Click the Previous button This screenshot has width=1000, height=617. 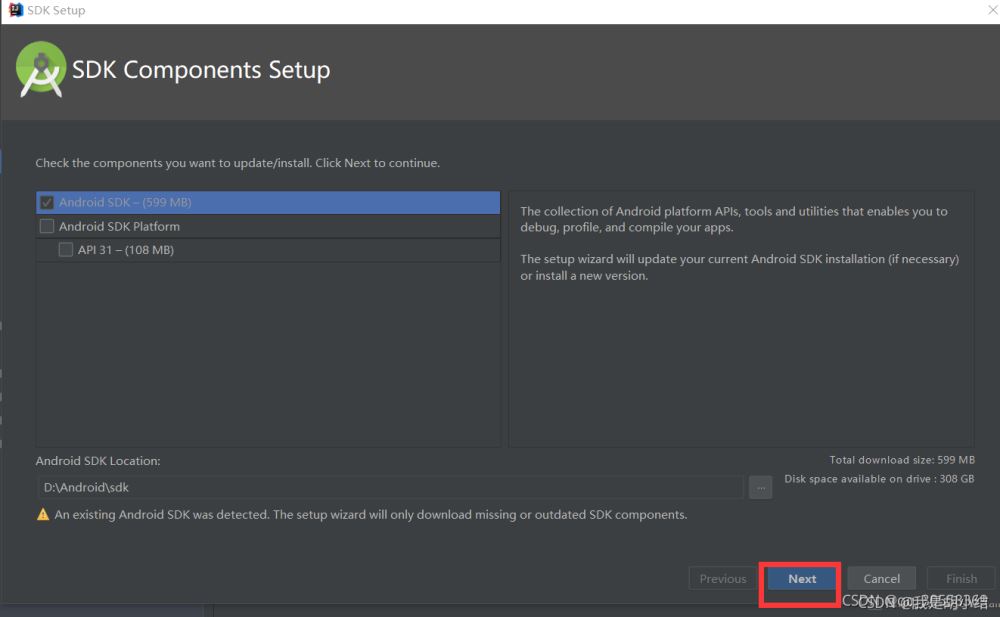[x=723, y=579]
